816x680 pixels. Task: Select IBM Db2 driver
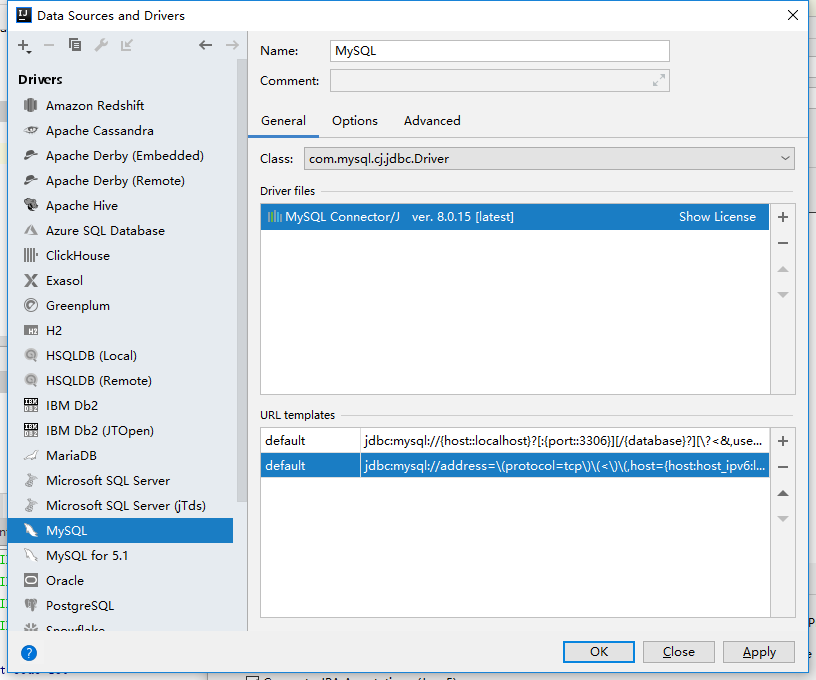(x=121, y=405)
